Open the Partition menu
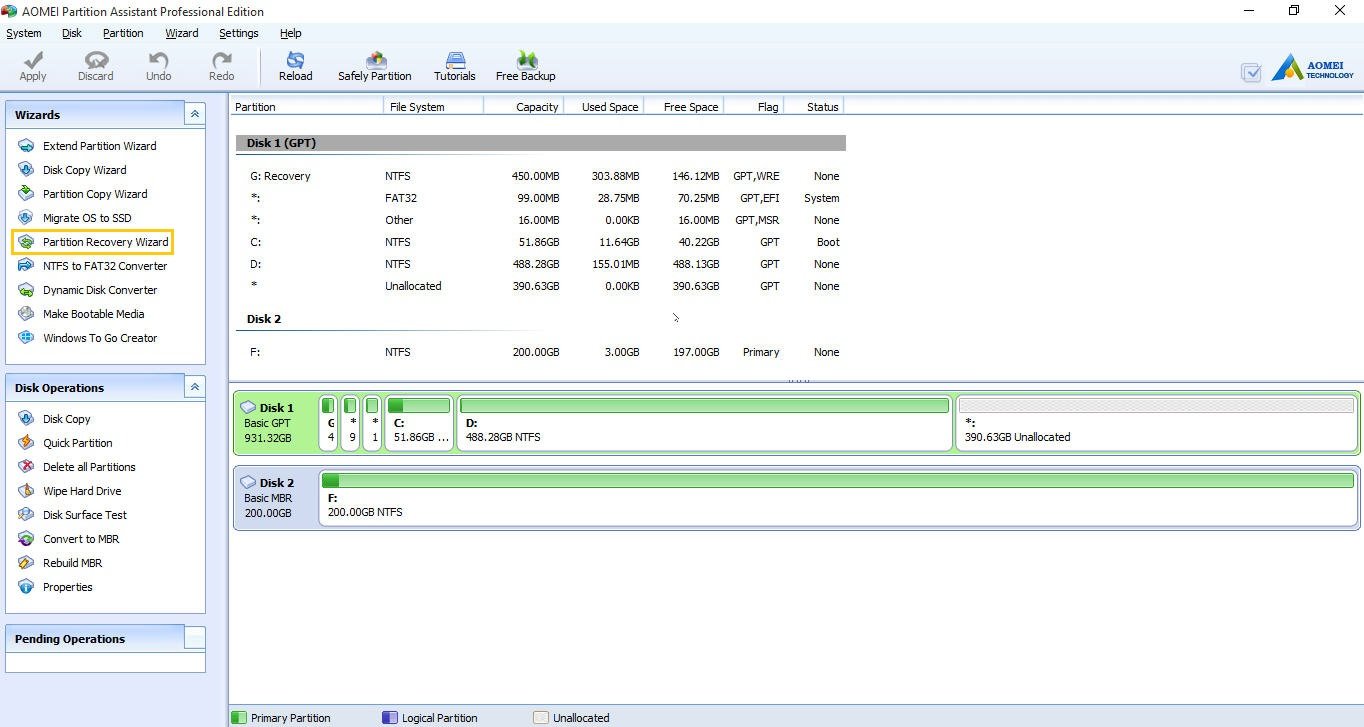The width and height of the screenshot is (1364, 727). (123, 33)
